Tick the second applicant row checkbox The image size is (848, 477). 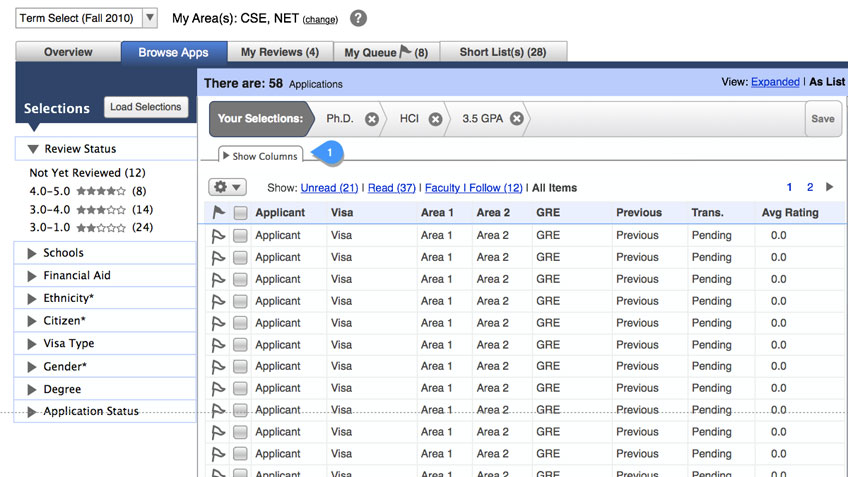click(x=240, y=257)
